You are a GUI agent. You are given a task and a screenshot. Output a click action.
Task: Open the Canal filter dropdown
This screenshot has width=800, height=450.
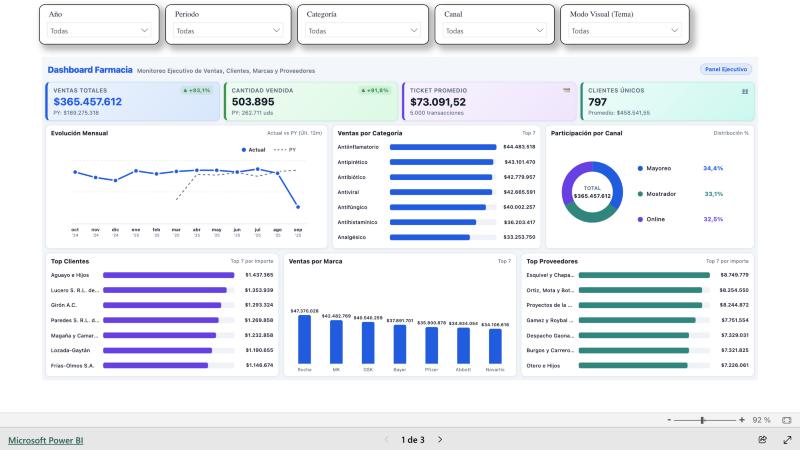tap(494, 31)
